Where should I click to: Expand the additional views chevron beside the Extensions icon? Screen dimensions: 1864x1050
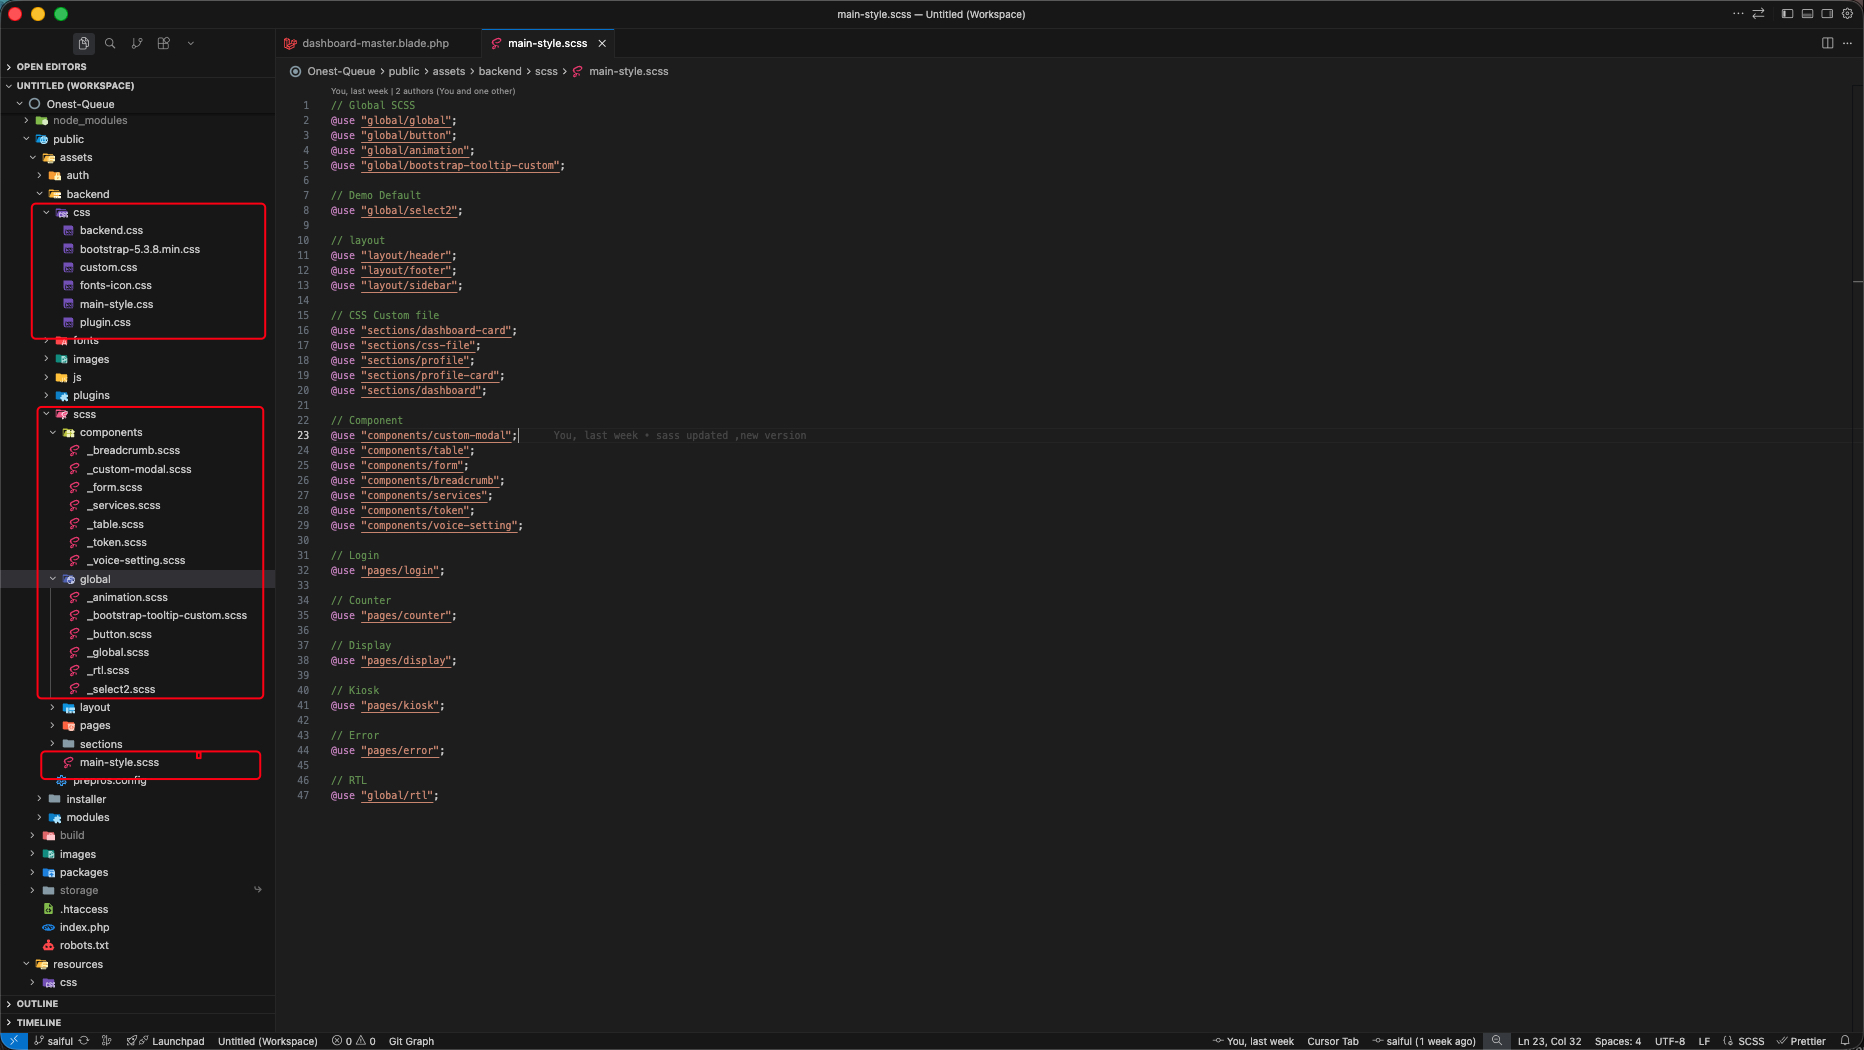(x=191, y=43)
